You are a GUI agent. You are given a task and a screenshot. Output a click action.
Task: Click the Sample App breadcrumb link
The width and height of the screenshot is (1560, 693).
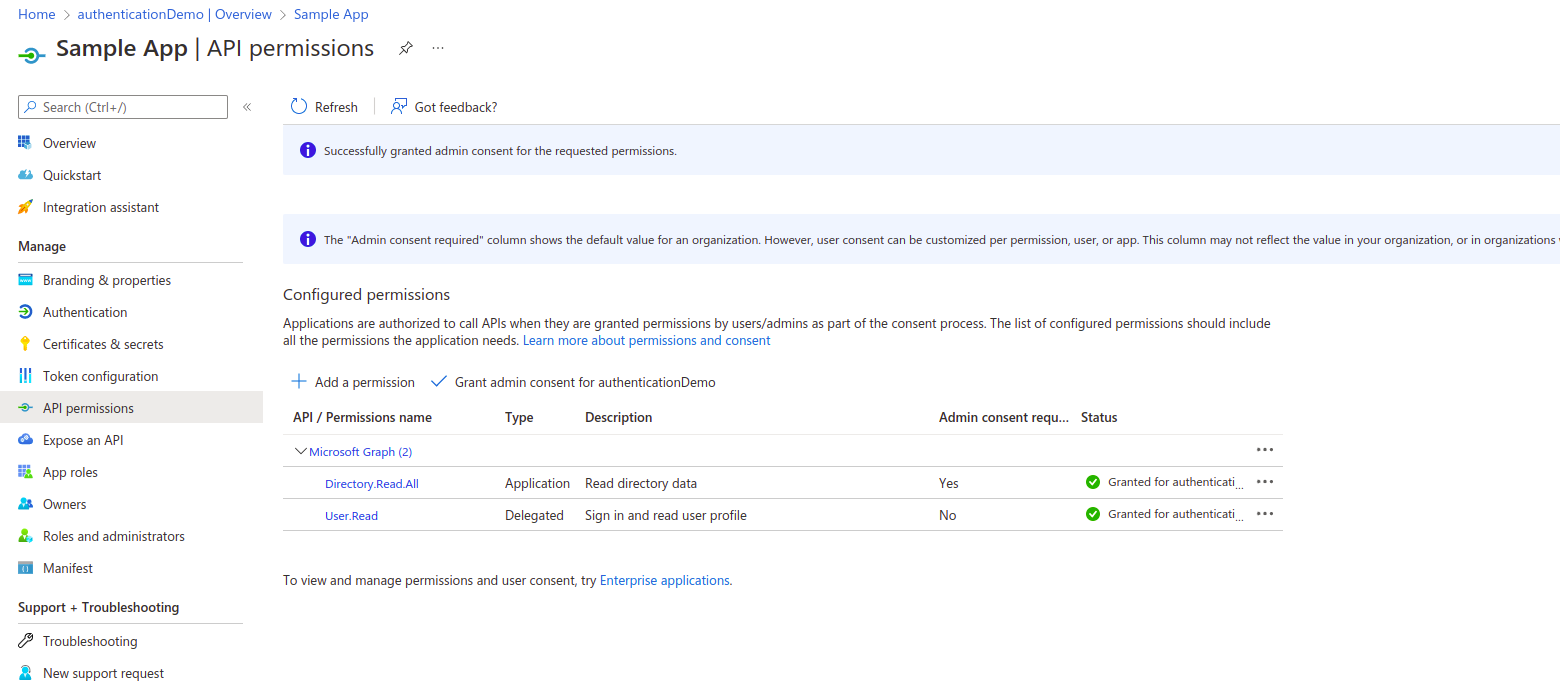coord(331,14)
